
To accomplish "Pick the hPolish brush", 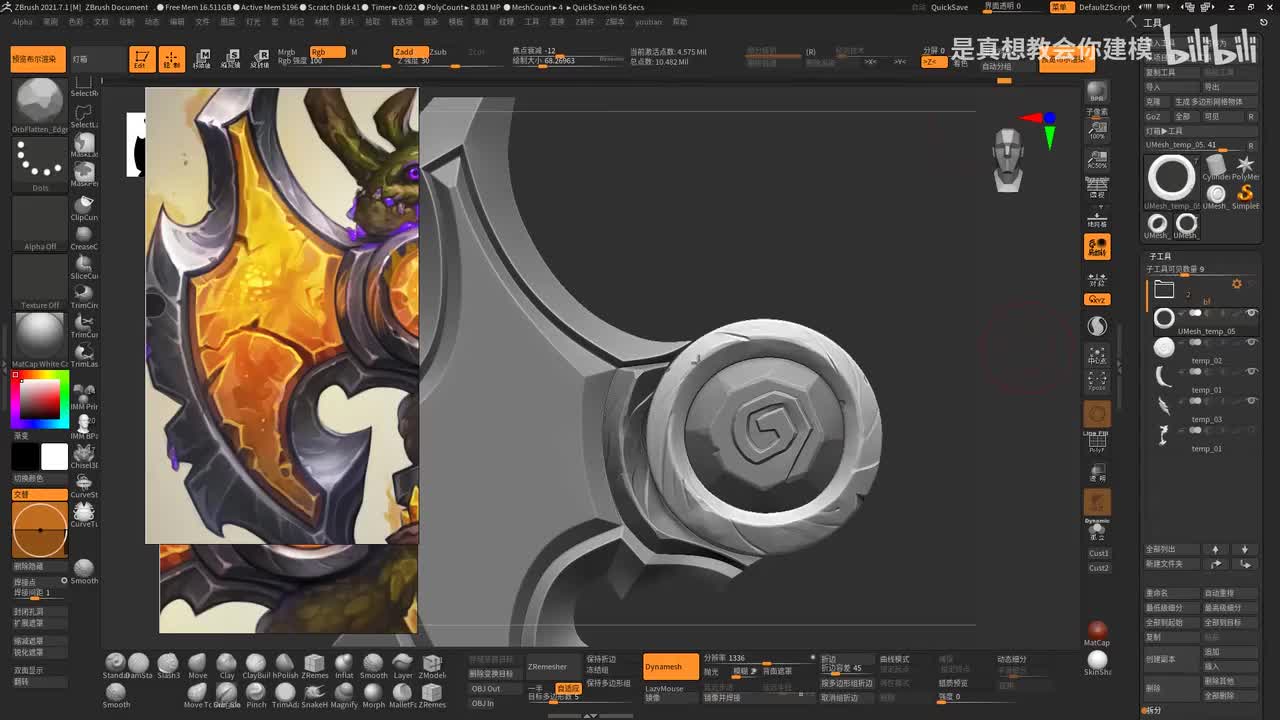I will [x=285, y=664].
